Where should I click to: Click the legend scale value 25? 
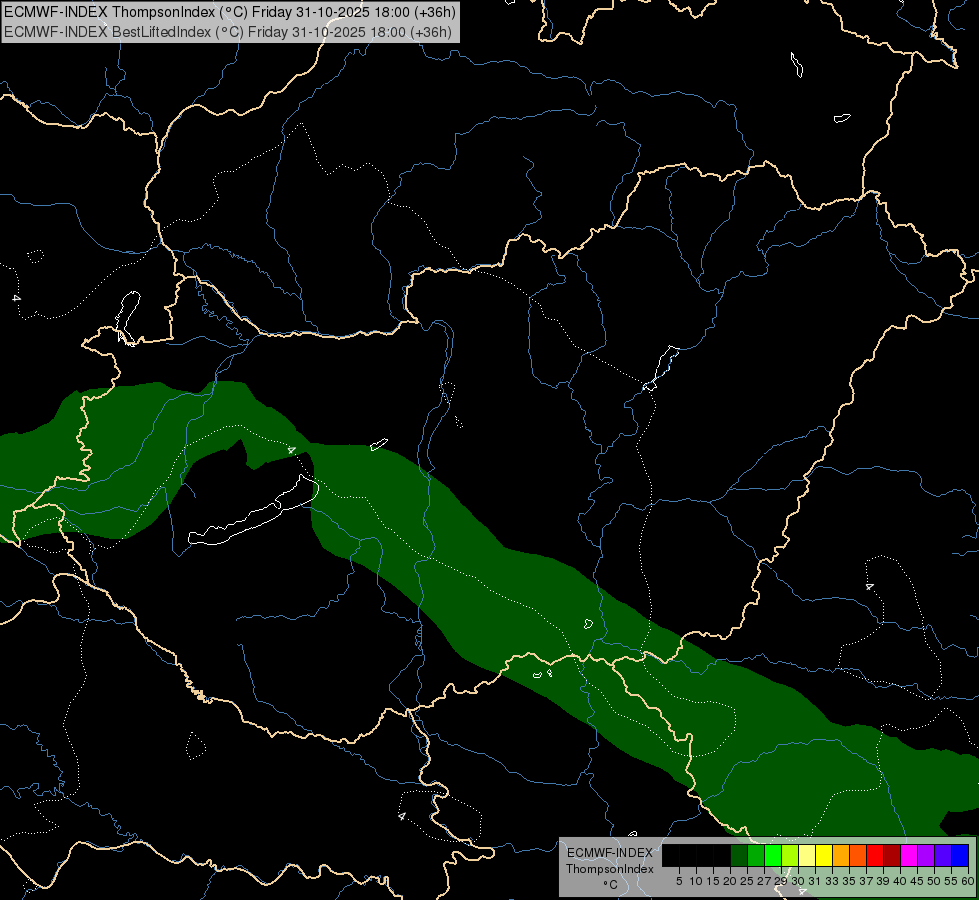747,881
